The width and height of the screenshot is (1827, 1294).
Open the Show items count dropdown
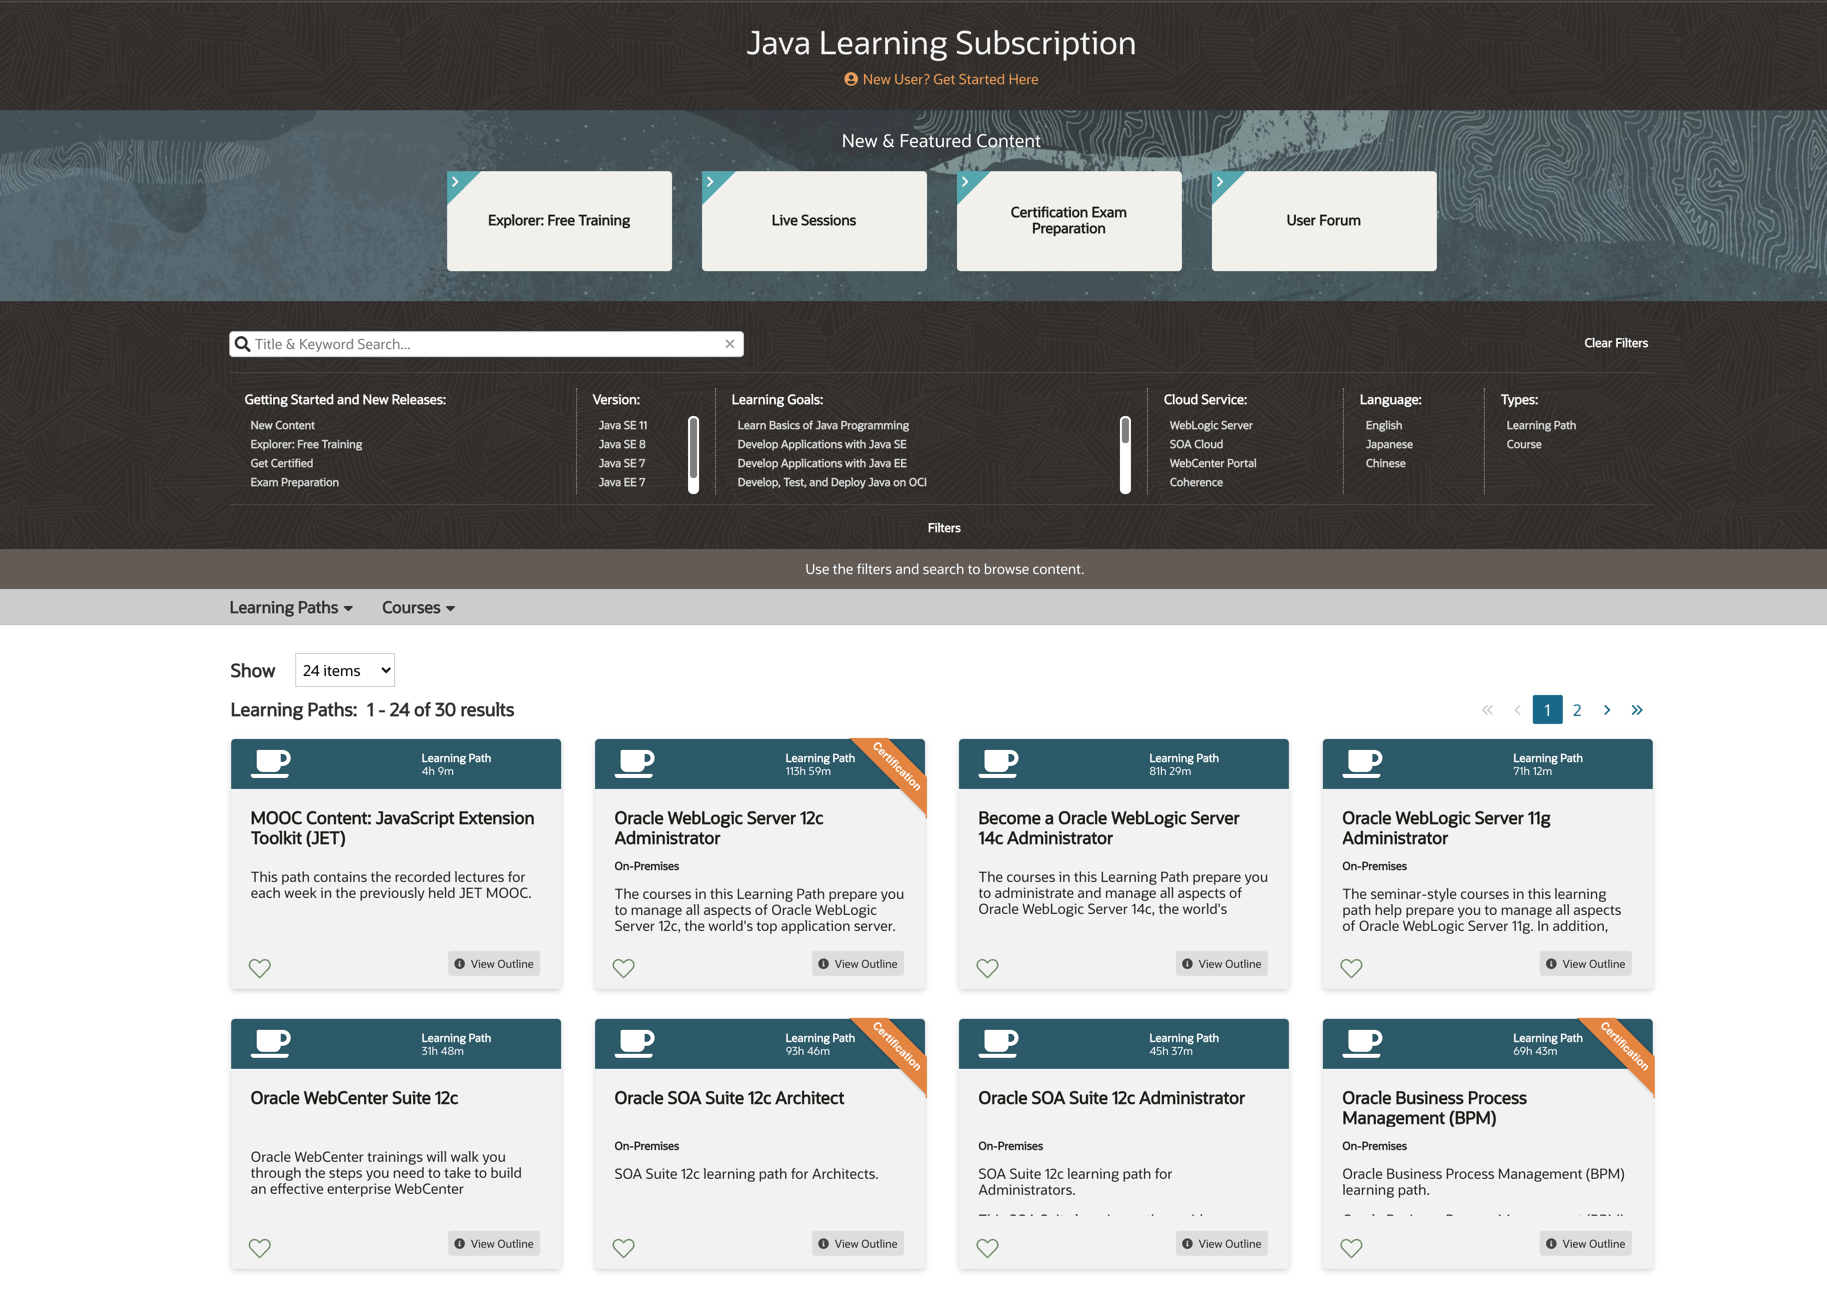[345, 670]
